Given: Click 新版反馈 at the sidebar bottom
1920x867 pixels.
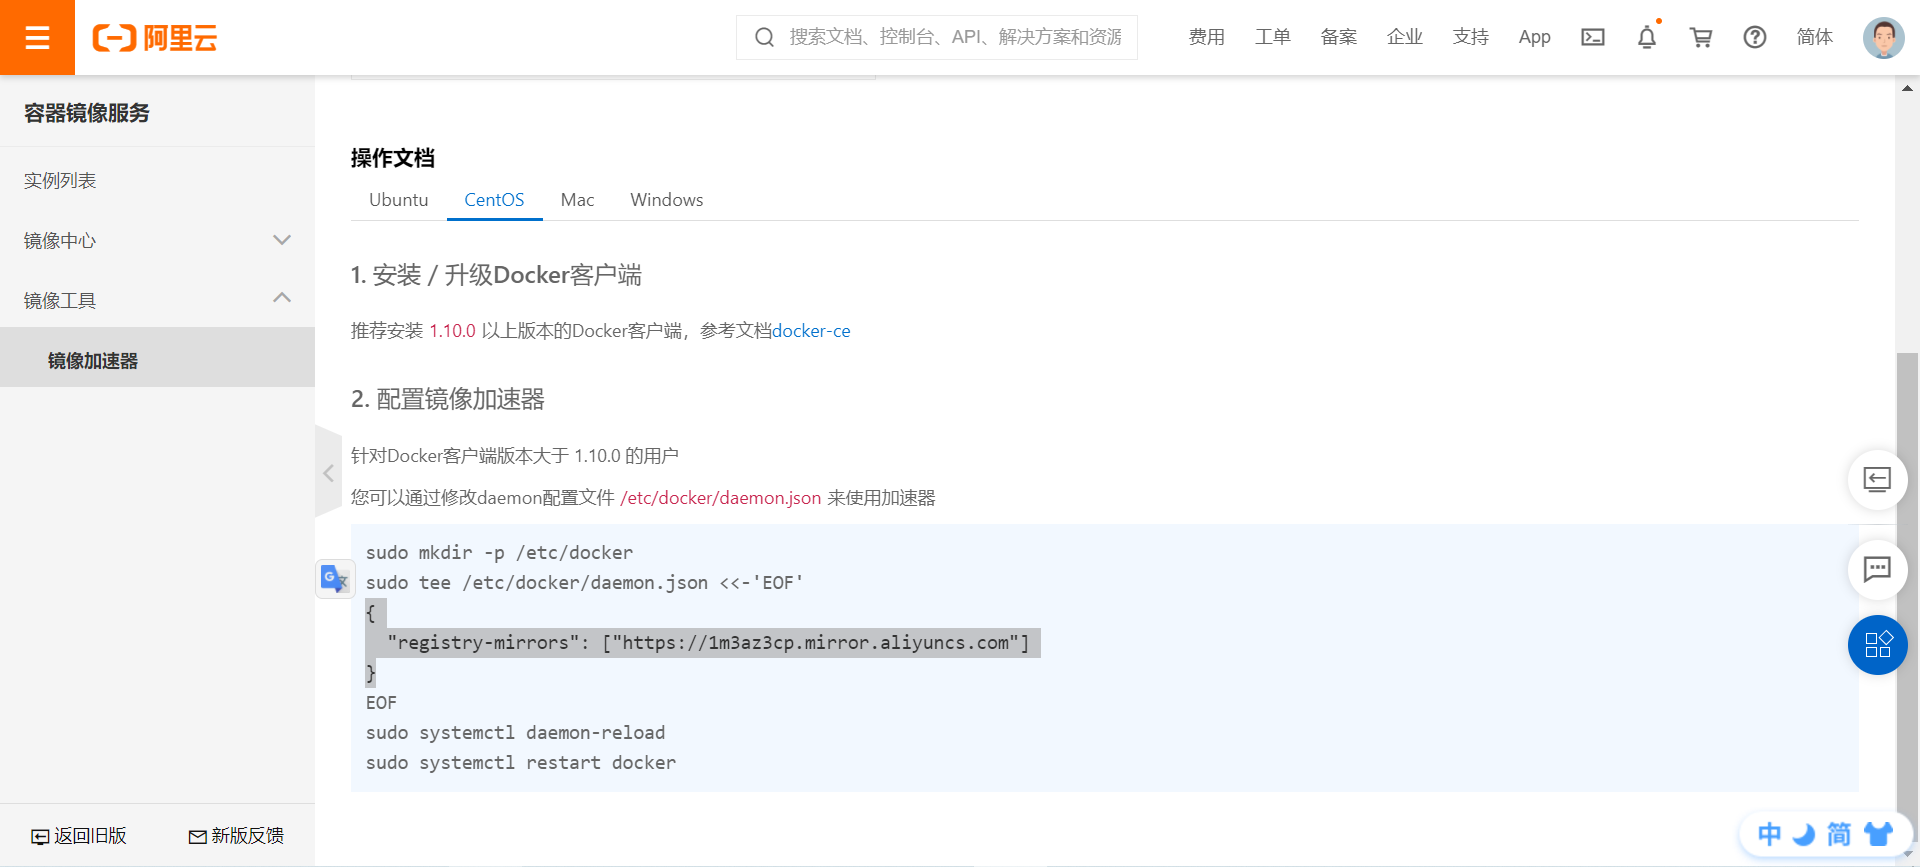Looking at the screenshot, I should tap(247, 836).
